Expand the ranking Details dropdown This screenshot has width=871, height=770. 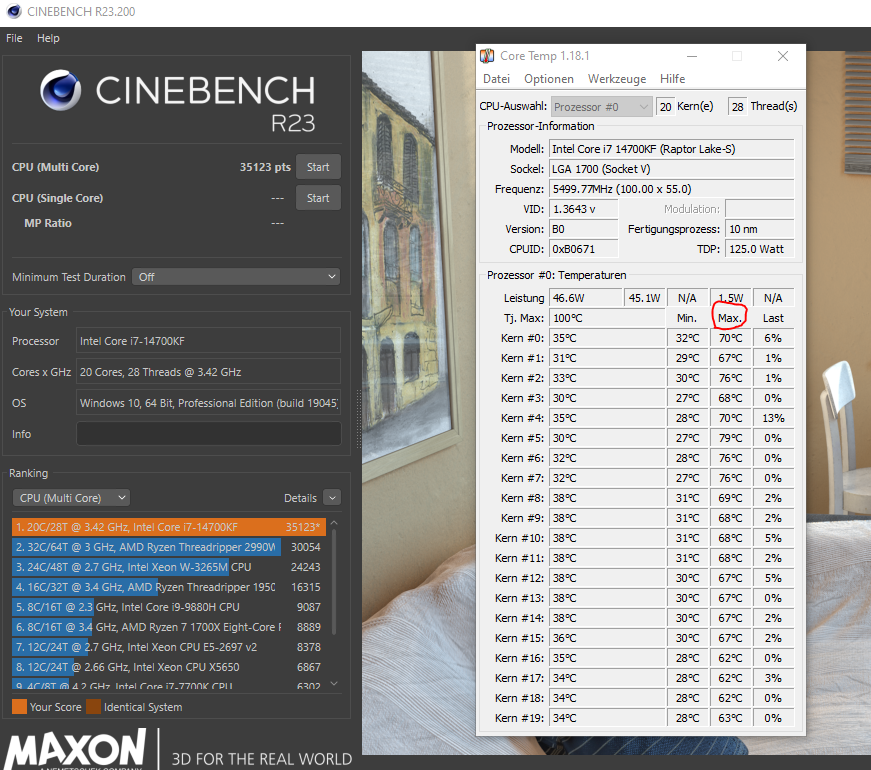click(332, 498)
